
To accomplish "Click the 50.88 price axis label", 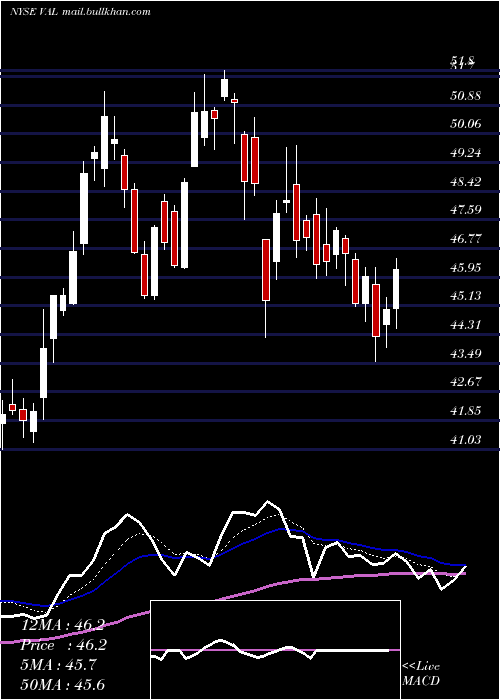I will (466, 96).
